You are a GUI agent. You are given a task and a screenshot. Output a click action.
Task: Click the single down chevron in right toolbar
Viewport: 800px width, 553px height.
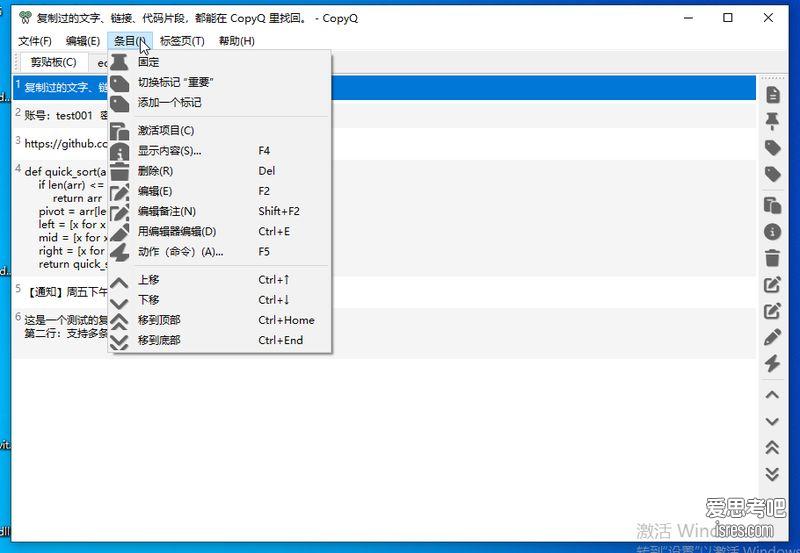click(772, 421)
